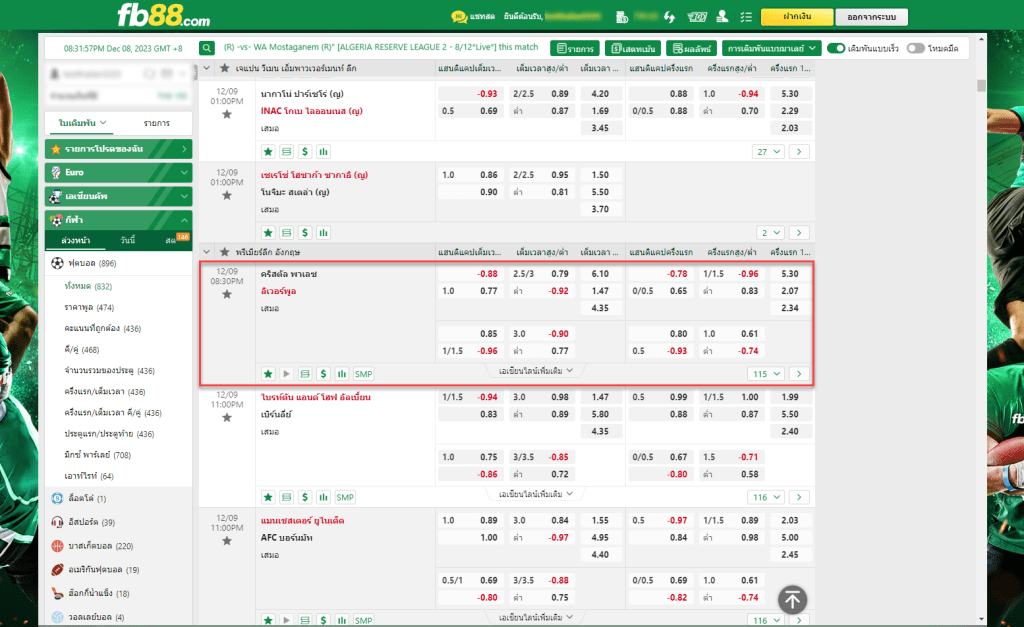Click dollar icon under เบิร์นลีย์ match
The height and width of the screenshot is (627, 1024).
tap(305, 497)
